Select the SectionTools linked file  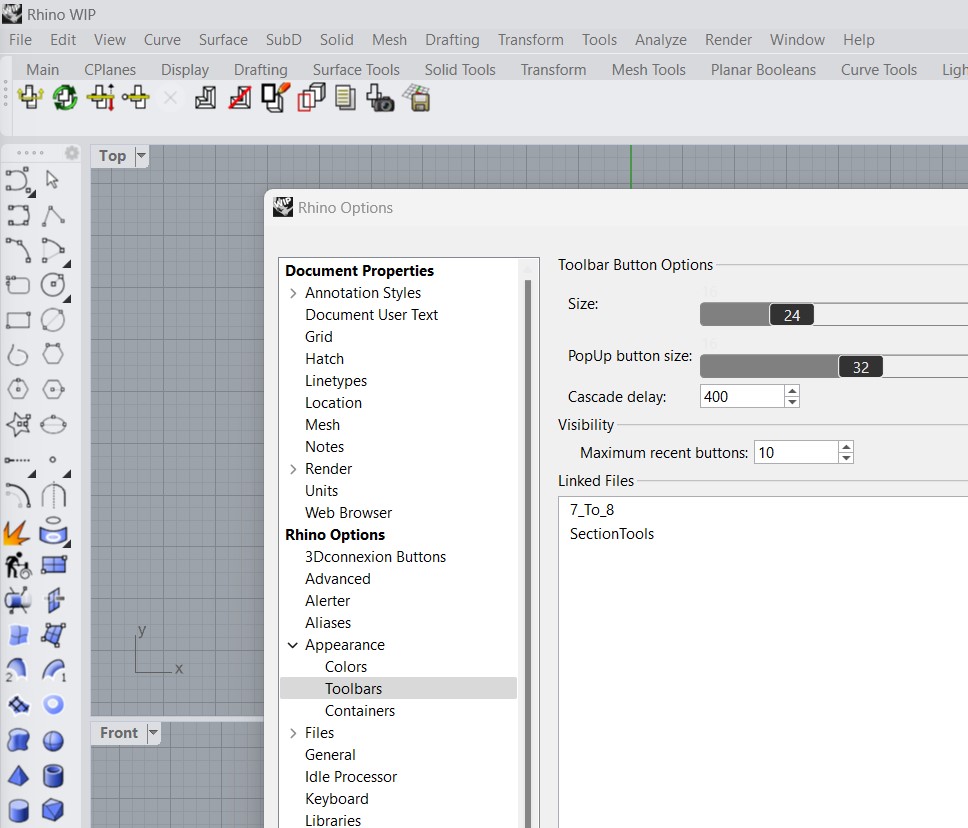[x=612, y=534]
